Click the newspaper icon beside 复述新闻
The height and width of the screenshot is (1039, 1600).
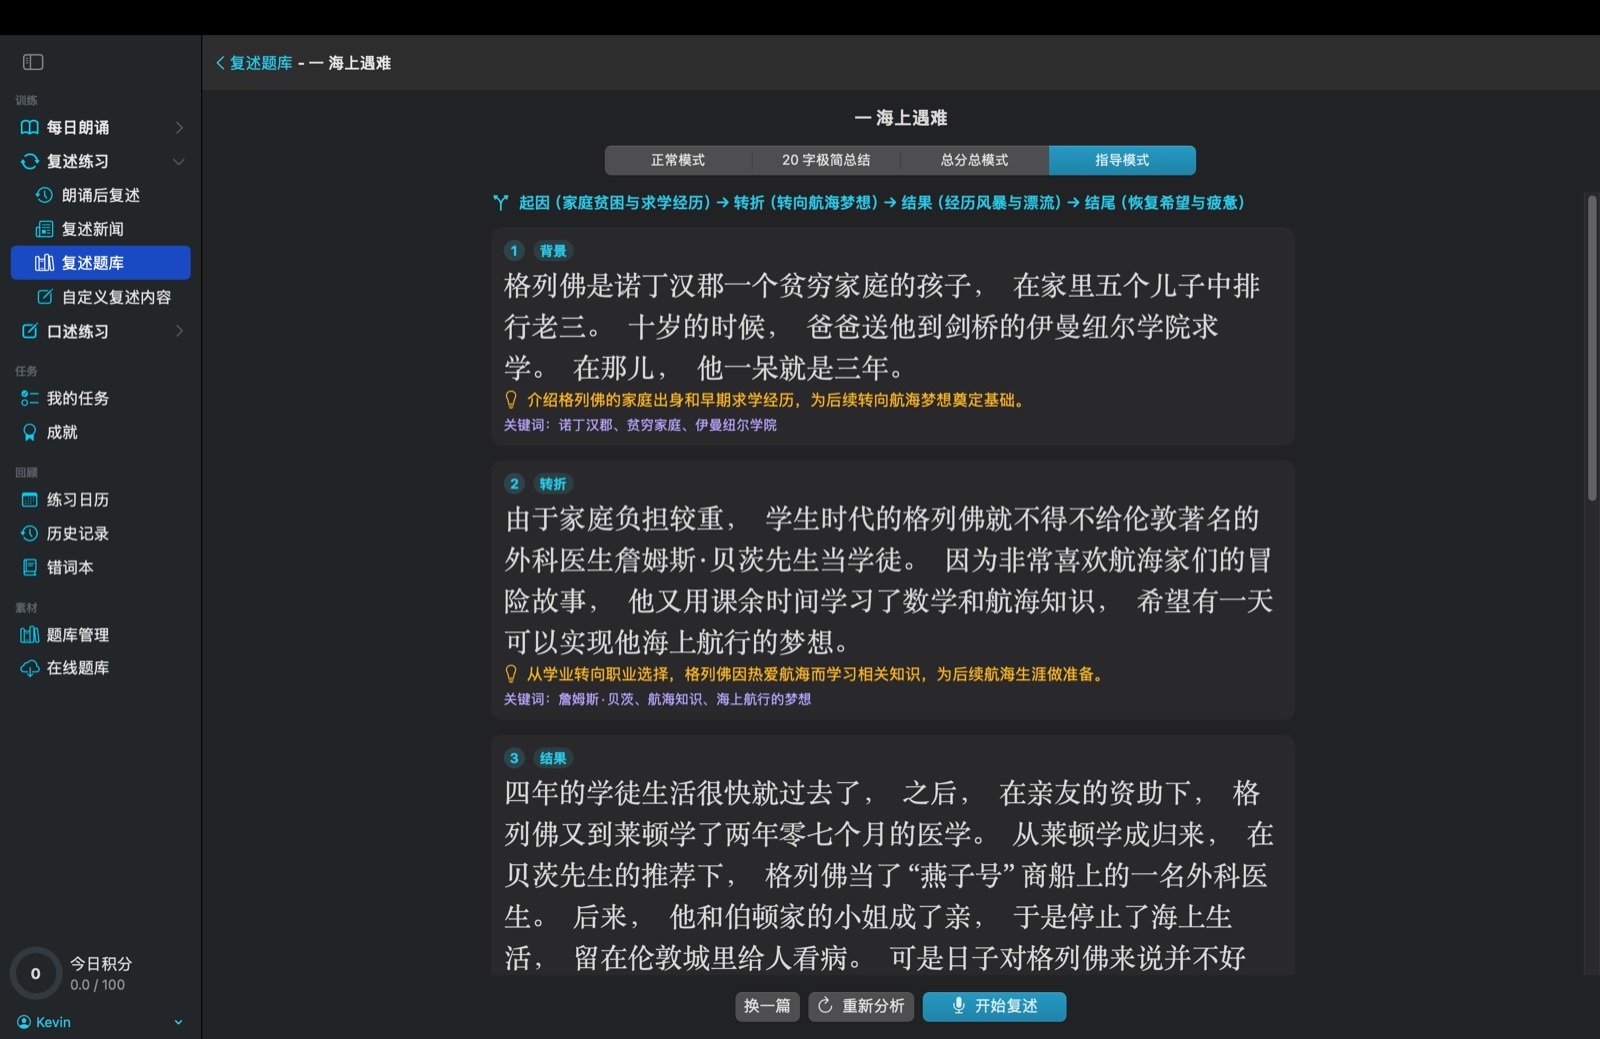[44, 229]
